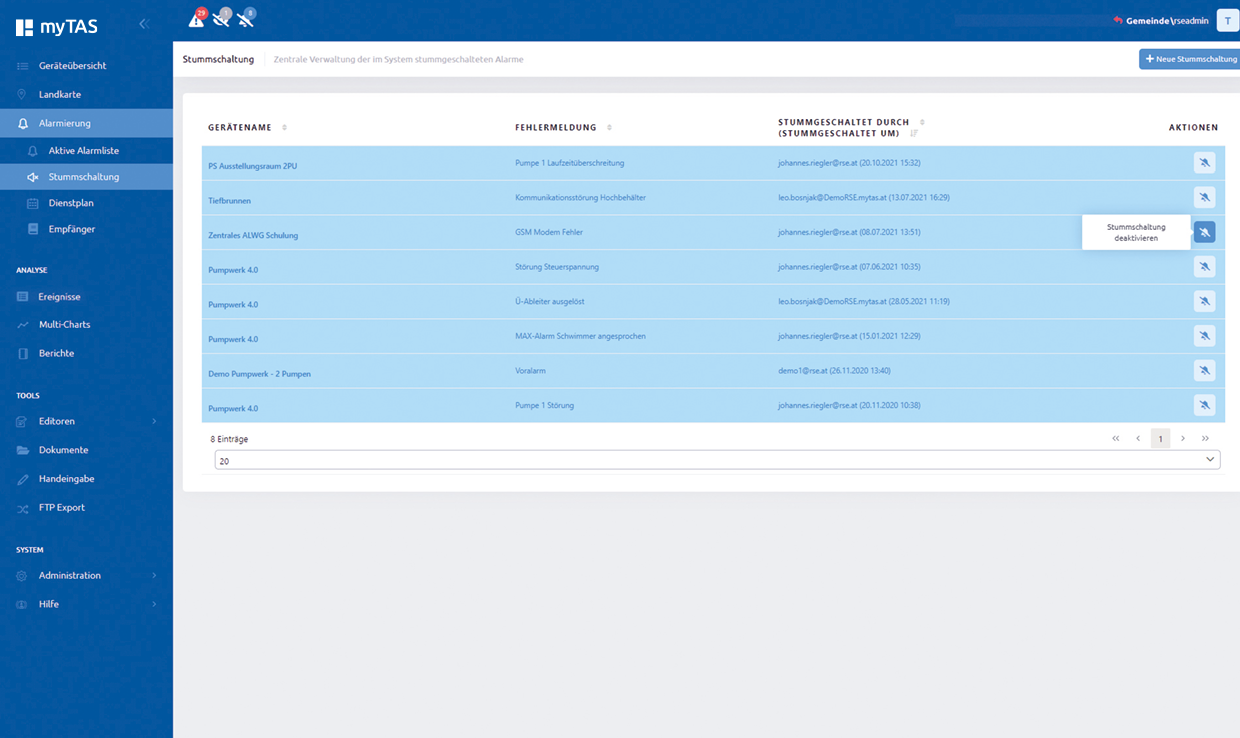Click the 8 Einträge count text

tap(229, 439)
